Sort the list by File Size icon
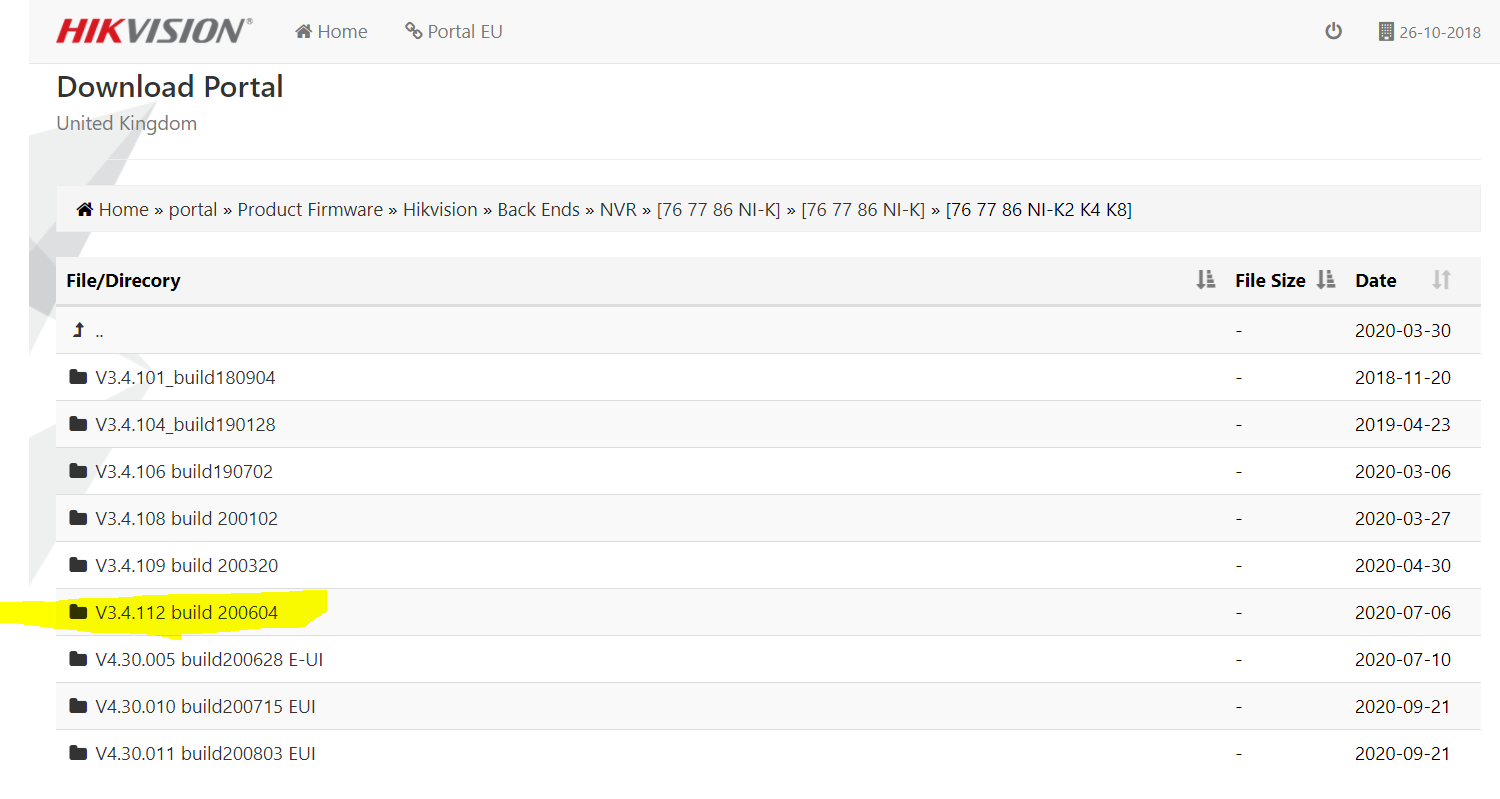Viewport: 1500px width, 799px height. click(x=1326, y=280)
